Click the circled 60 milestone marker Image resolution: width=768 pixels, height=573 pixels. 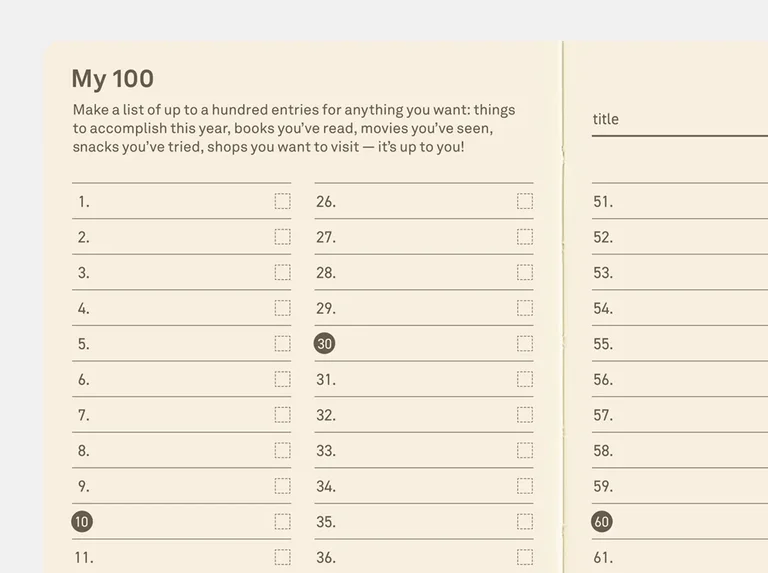coord(601,522)
